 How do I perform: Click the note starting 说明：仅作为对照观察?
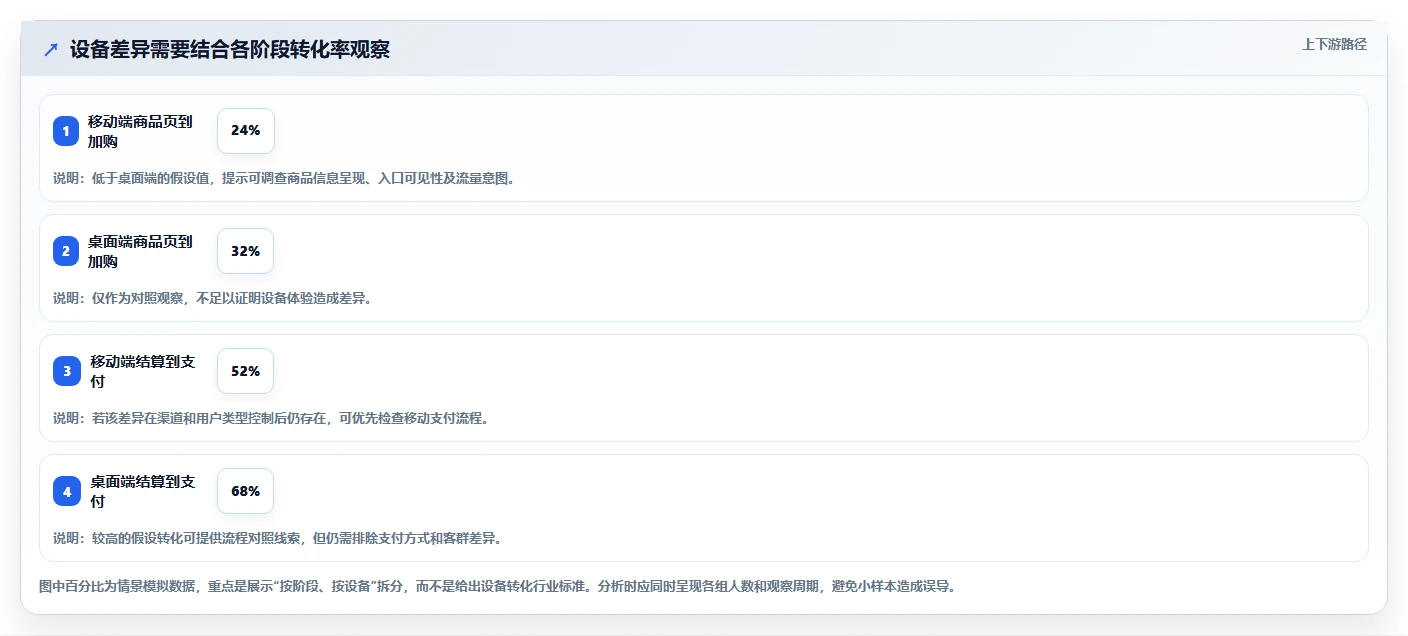tap(213, 298)
